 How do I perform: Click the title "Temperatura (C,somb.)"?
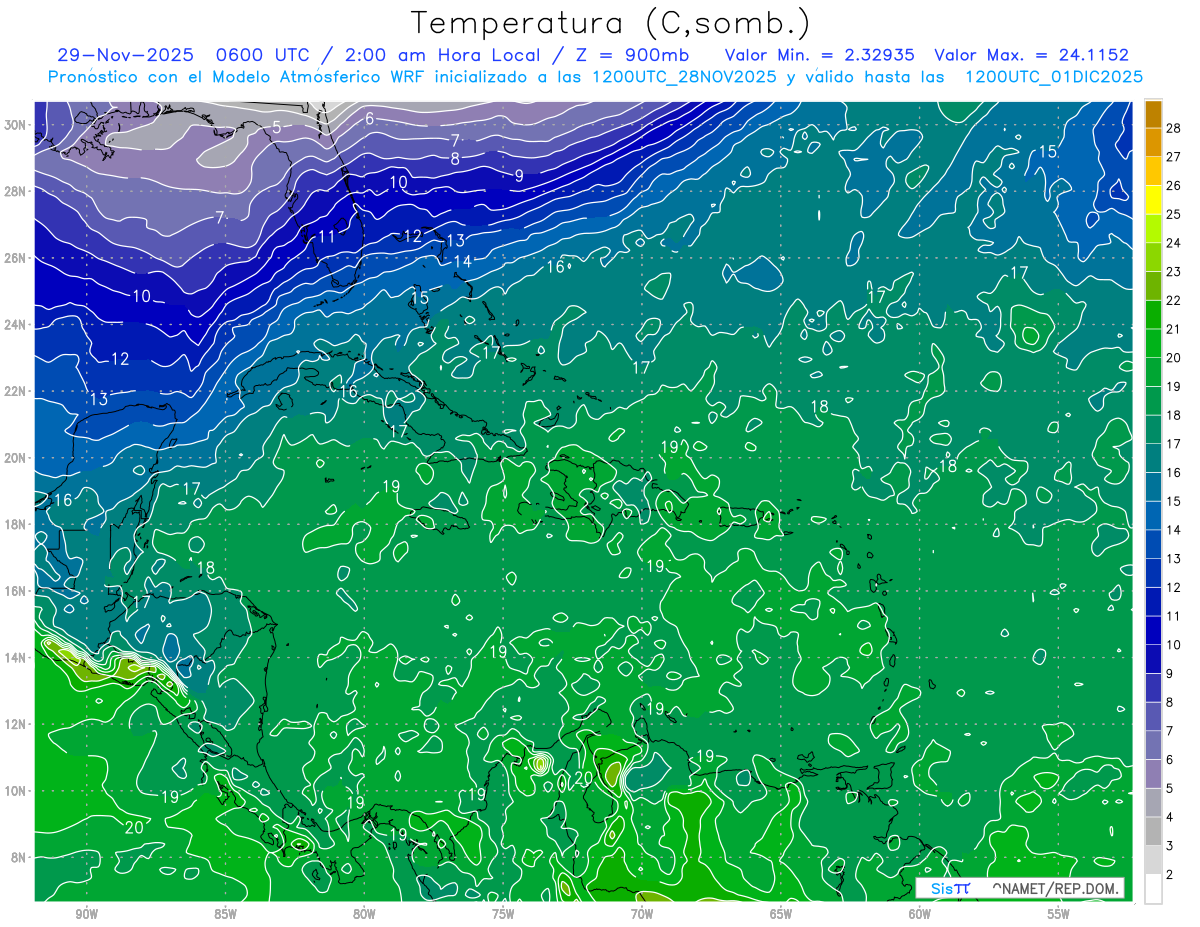pos(611,24)
